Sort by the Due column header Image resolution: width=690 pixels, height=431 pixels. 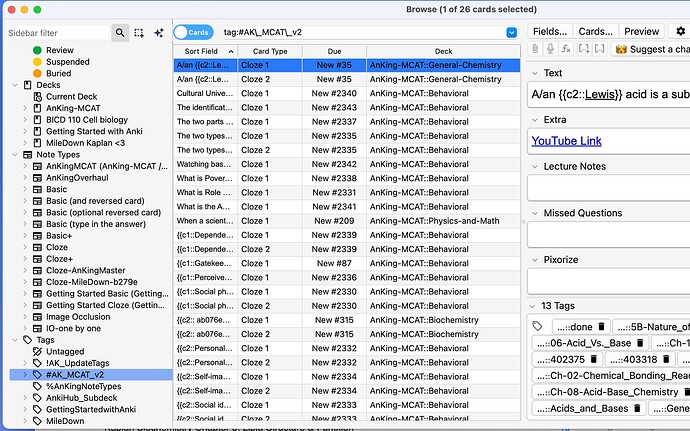(334, 51)
